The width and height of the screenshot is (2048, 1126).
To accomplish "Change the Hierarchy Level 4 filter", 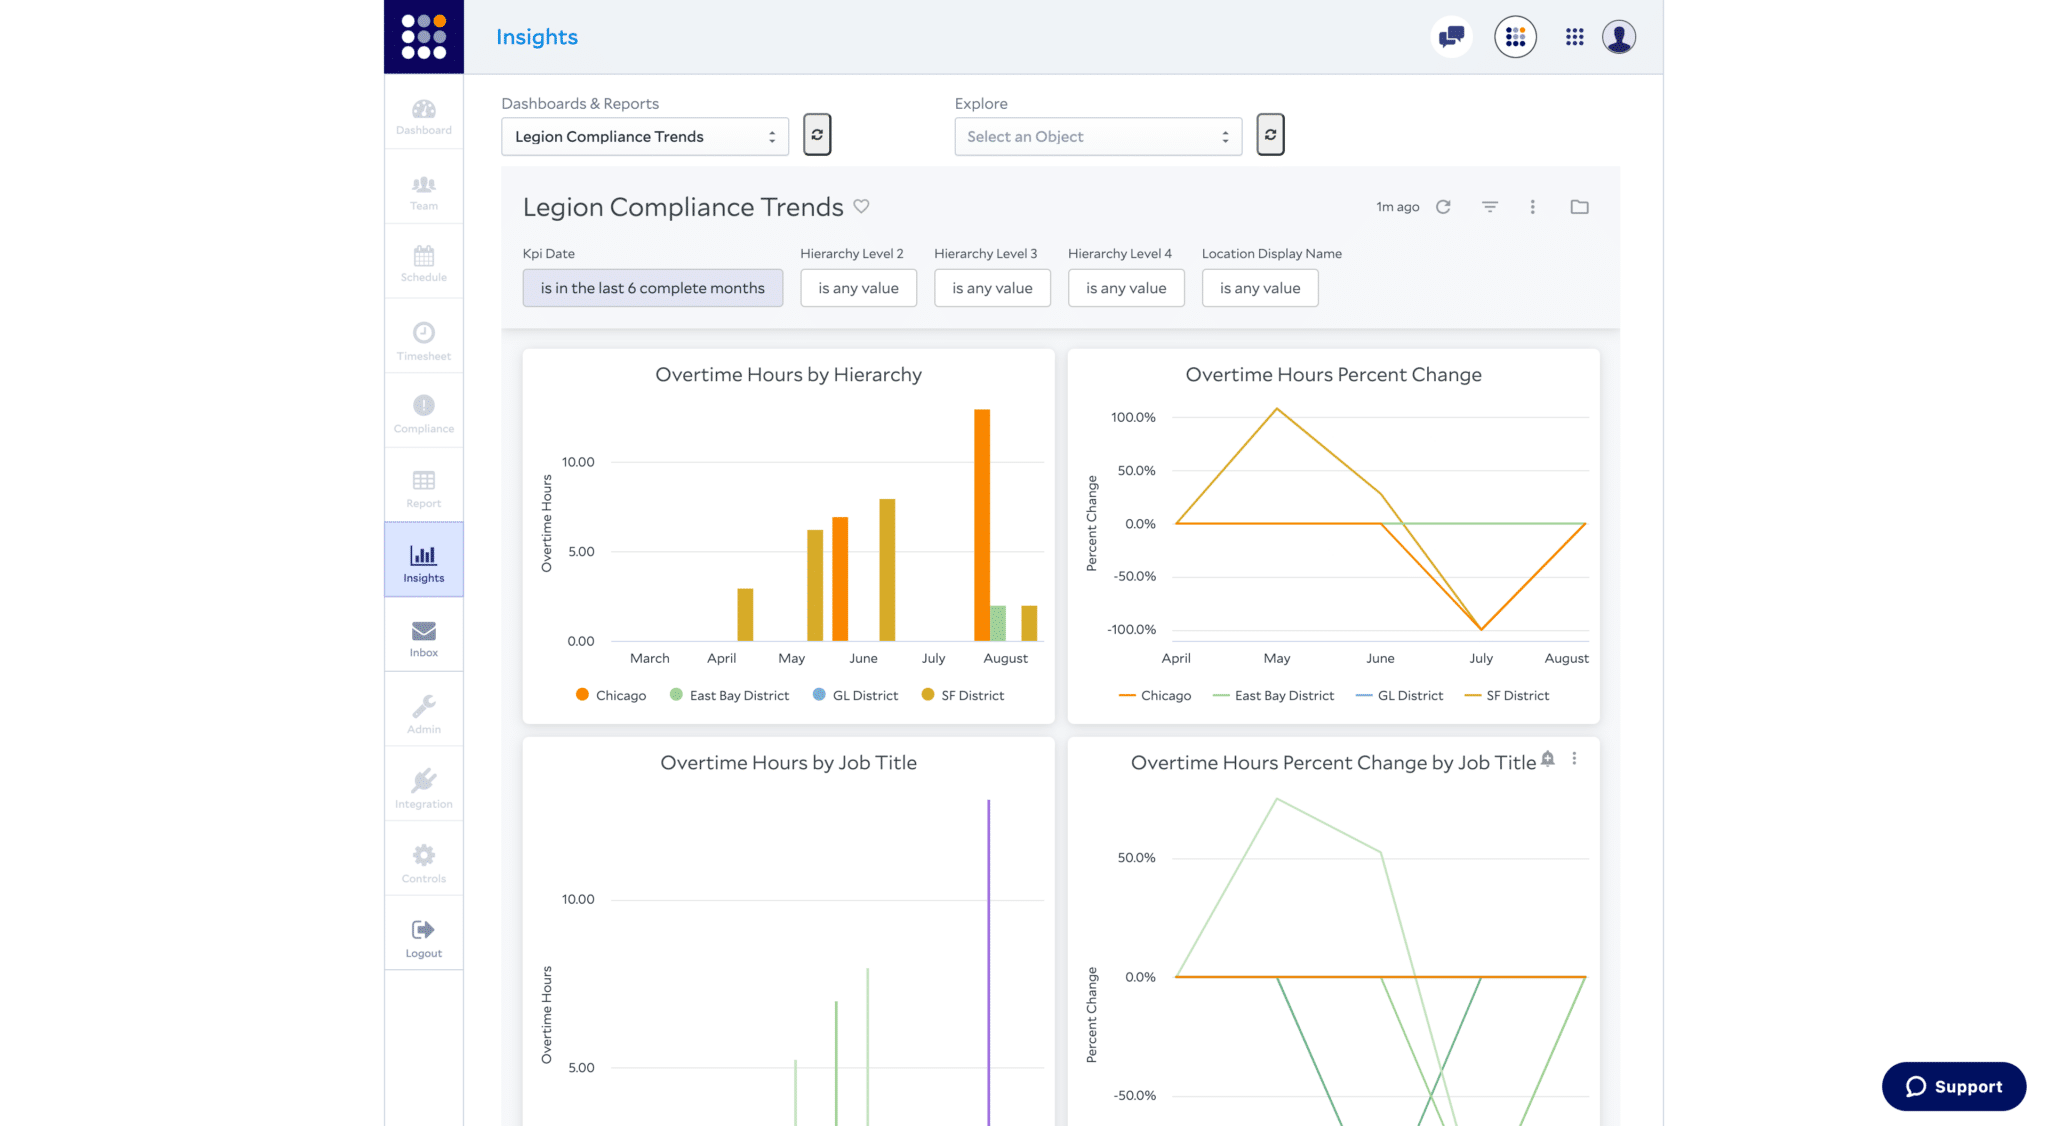I will [1126, 288].
